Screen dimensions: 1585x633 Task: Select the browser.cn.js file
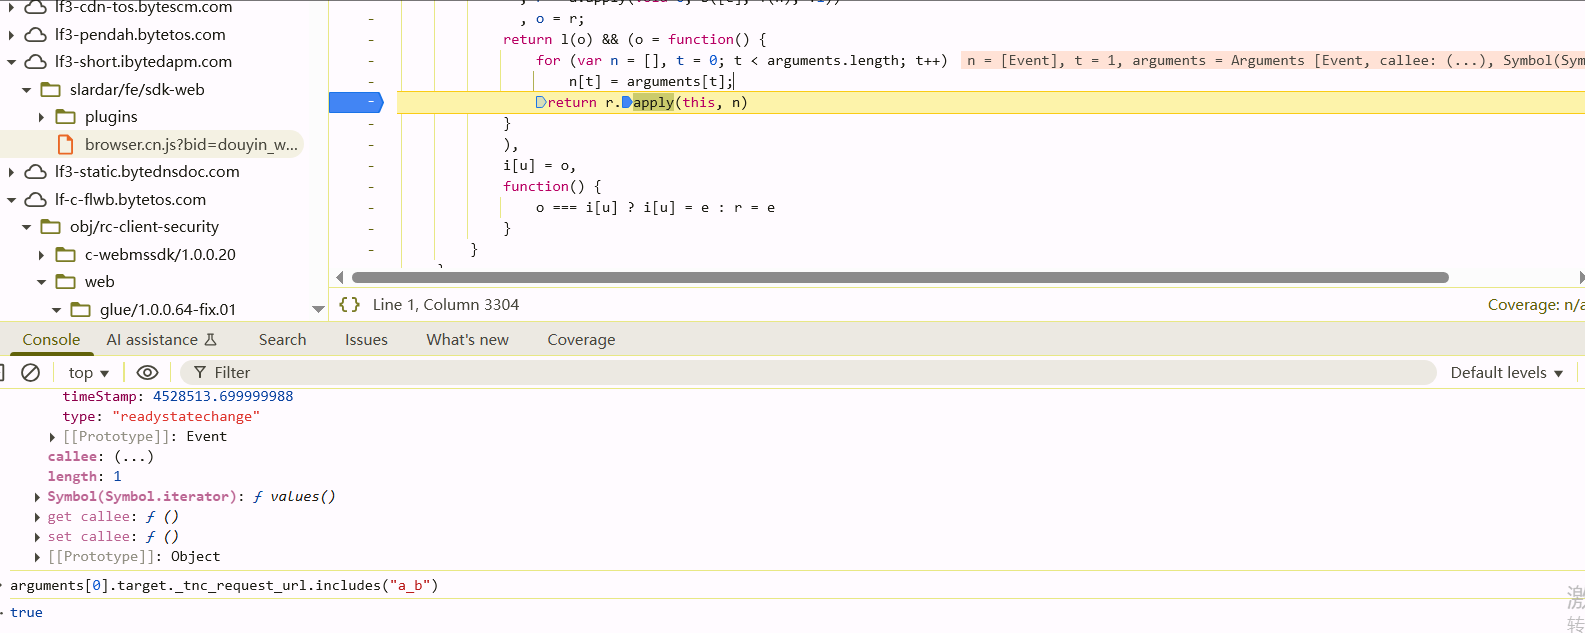click(191, 145)
